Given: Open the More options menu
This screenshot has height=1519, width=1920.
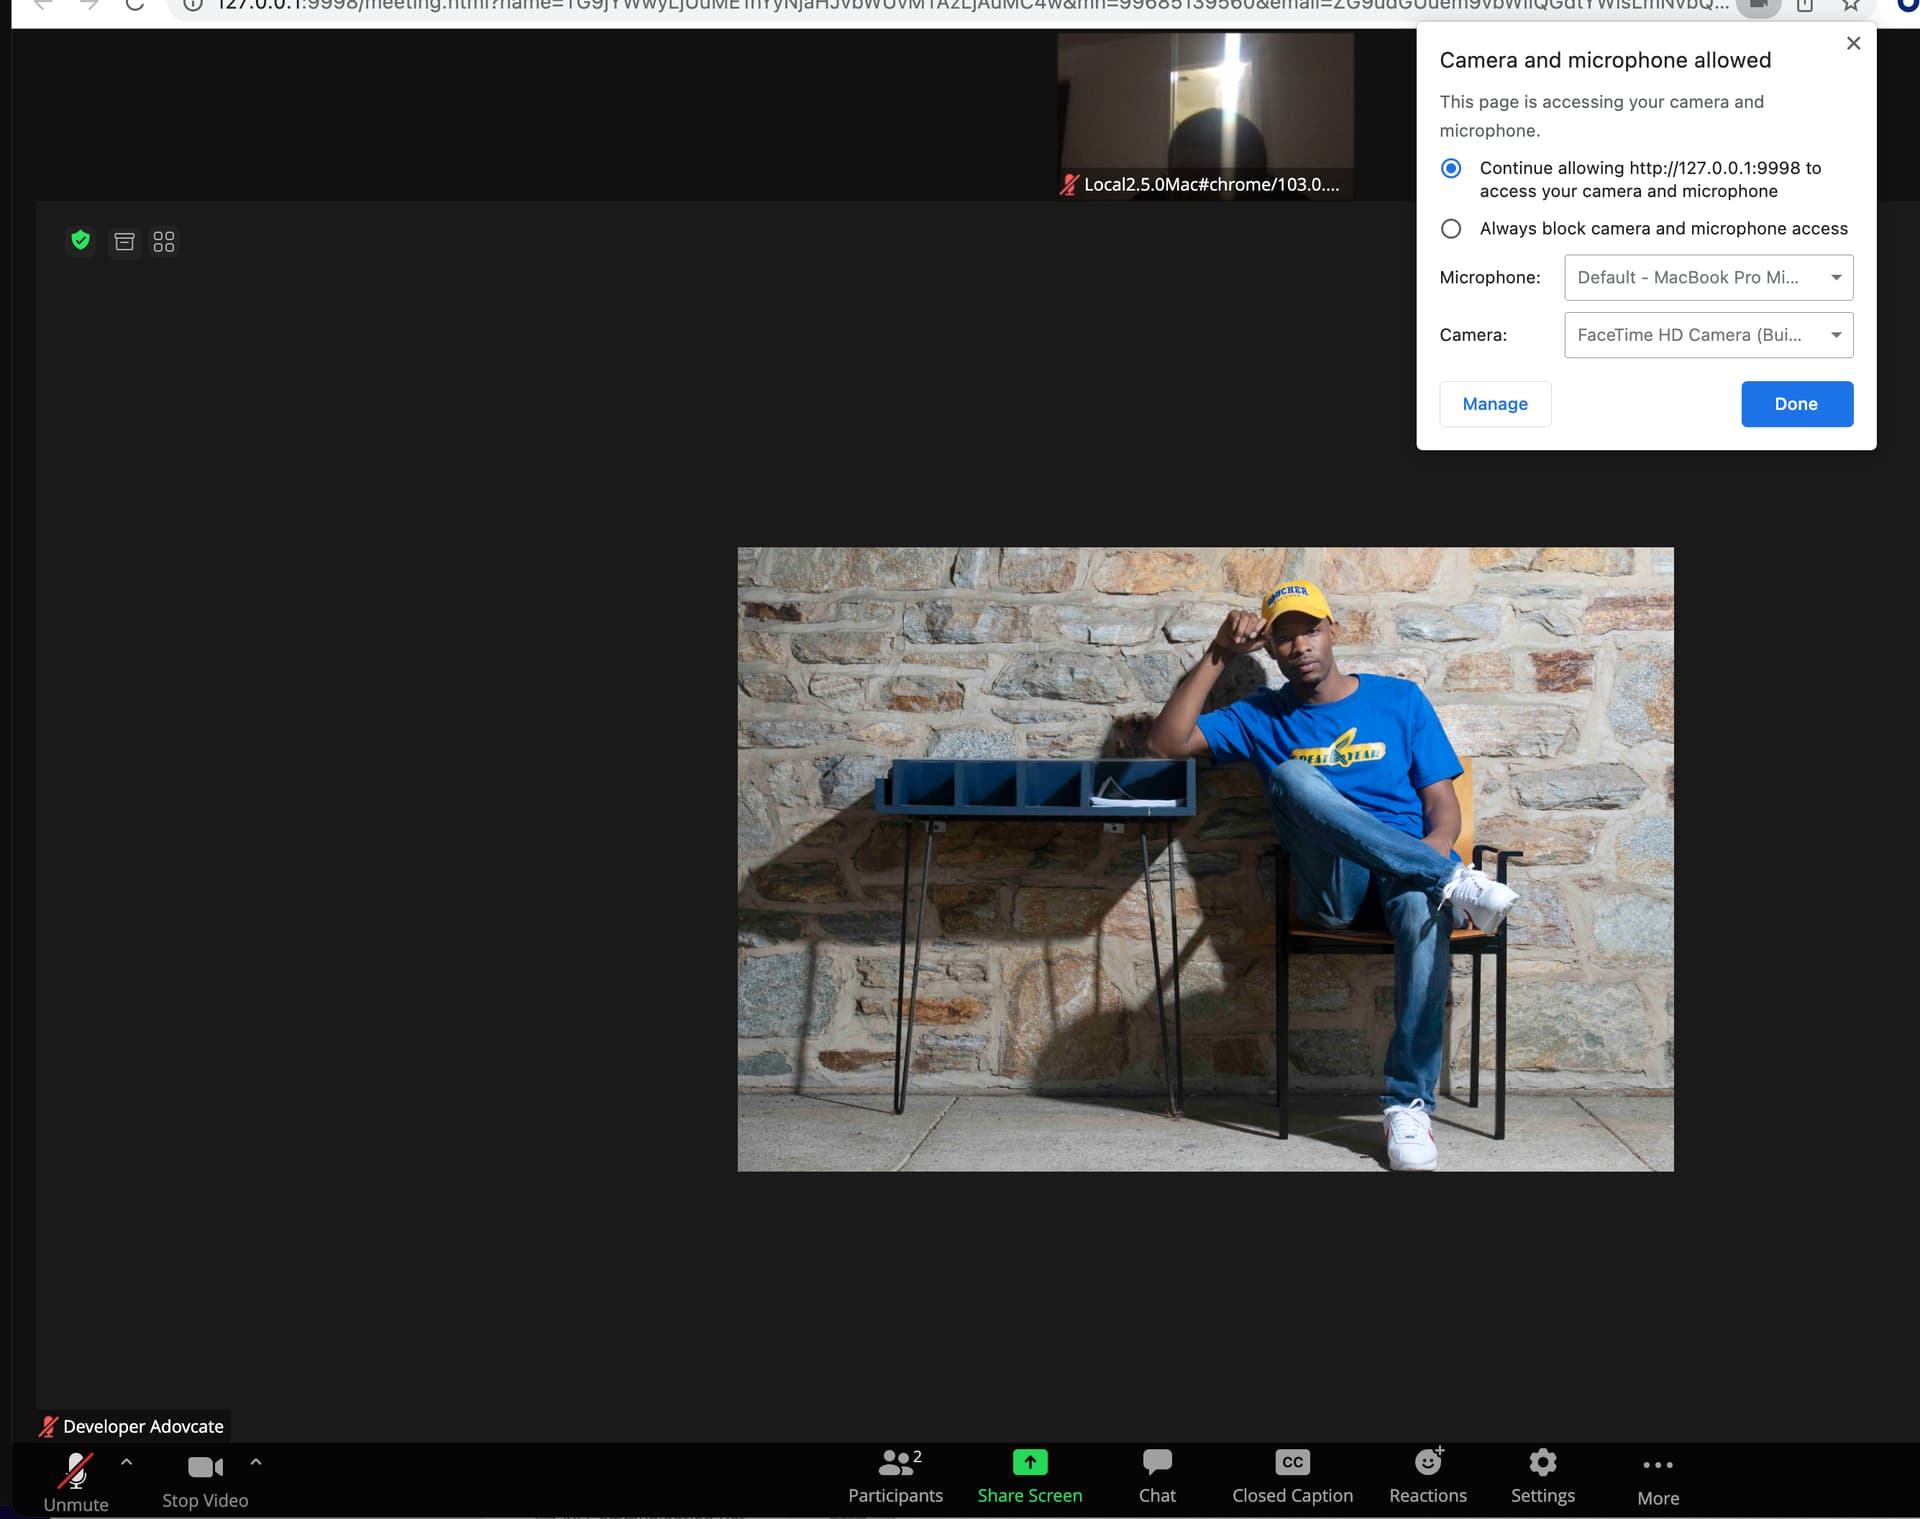Looking at the screenshot, I should pos(1657,1478).
